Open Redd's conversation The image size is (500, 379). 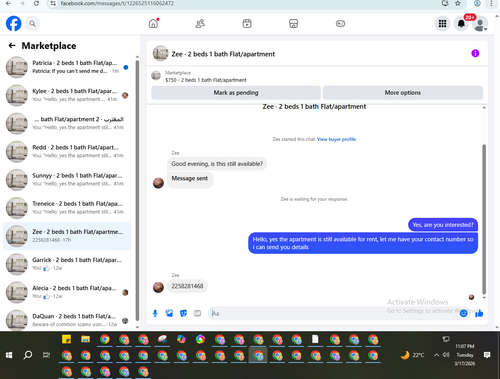pyautogui.click(x=67, y=152)
